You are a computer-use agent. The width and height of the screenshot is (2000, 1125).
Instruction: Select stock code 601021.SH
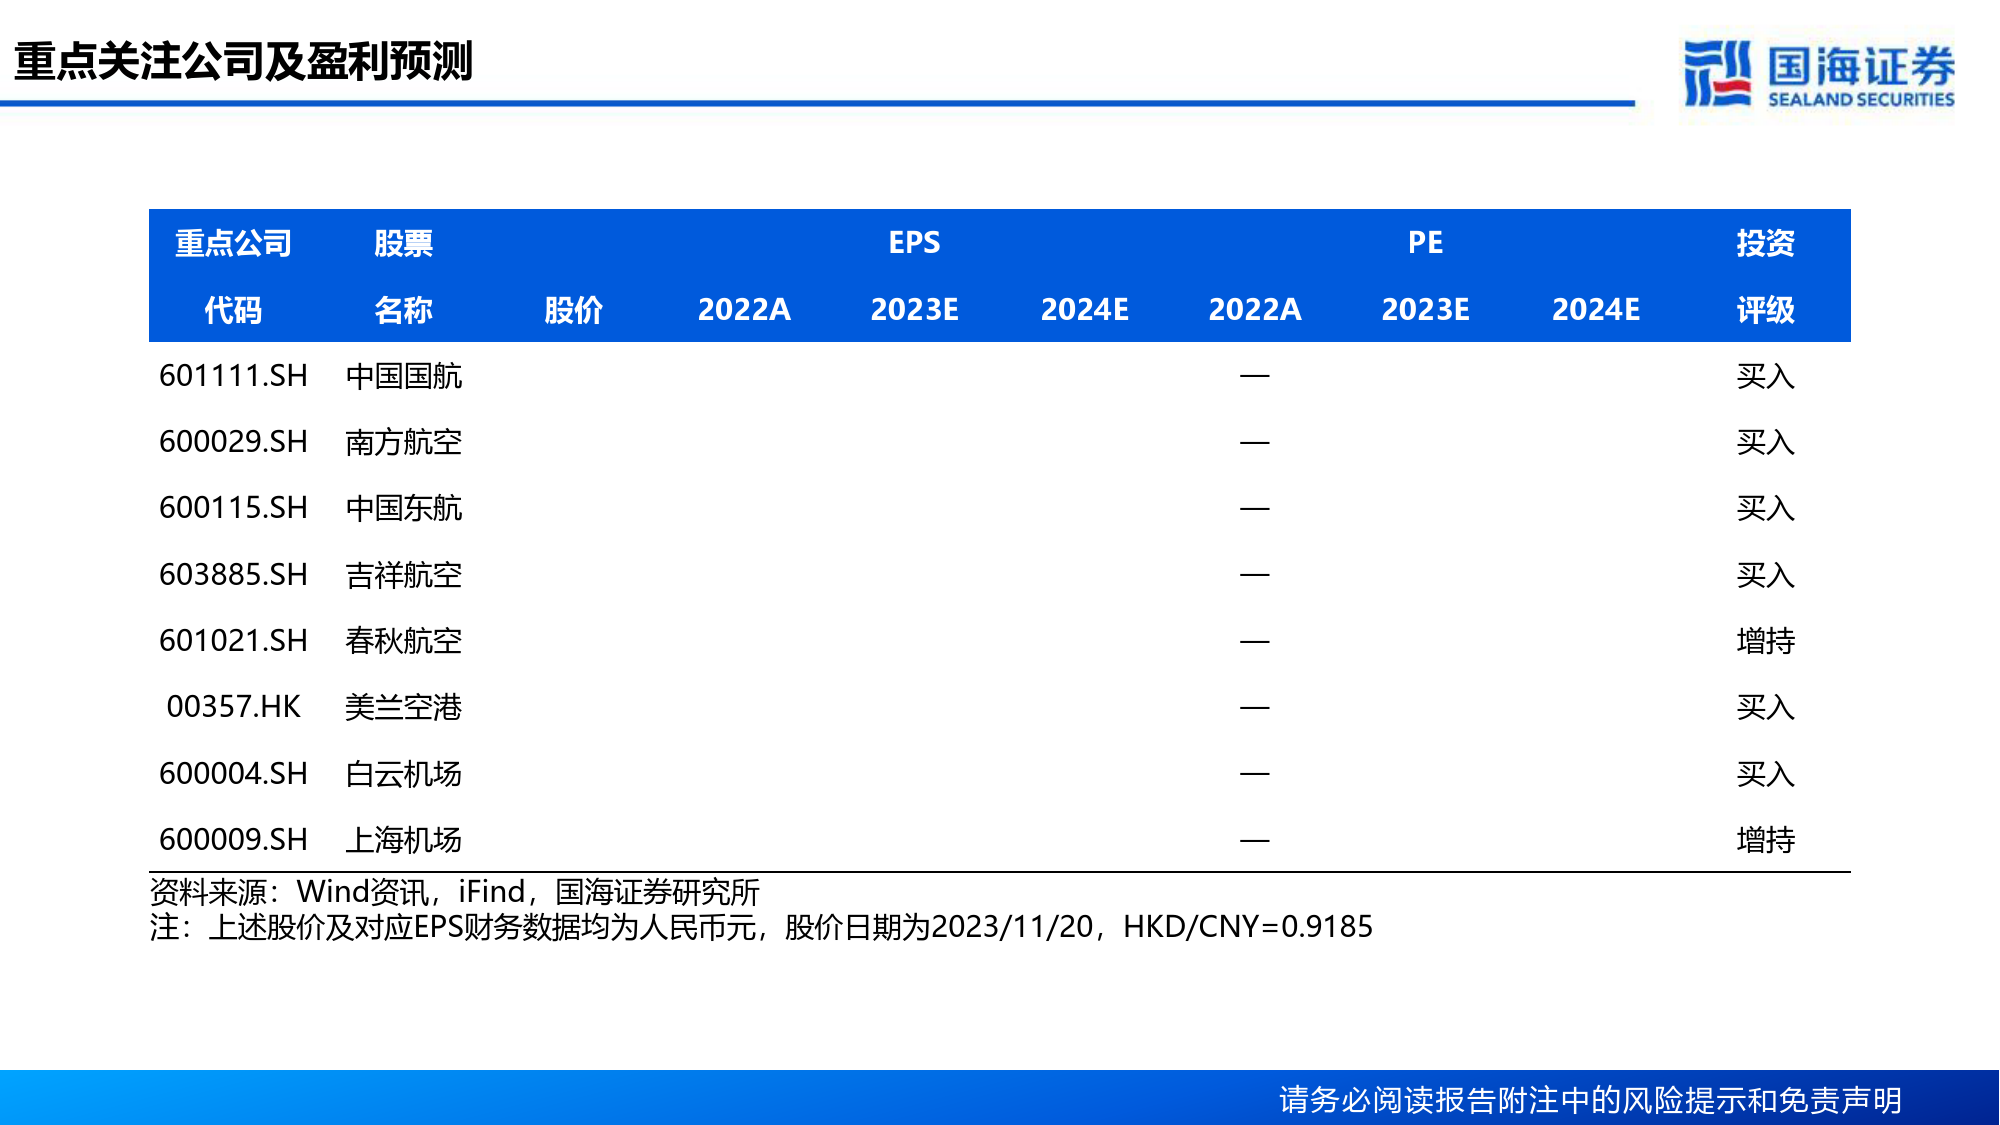coord(233,641)
